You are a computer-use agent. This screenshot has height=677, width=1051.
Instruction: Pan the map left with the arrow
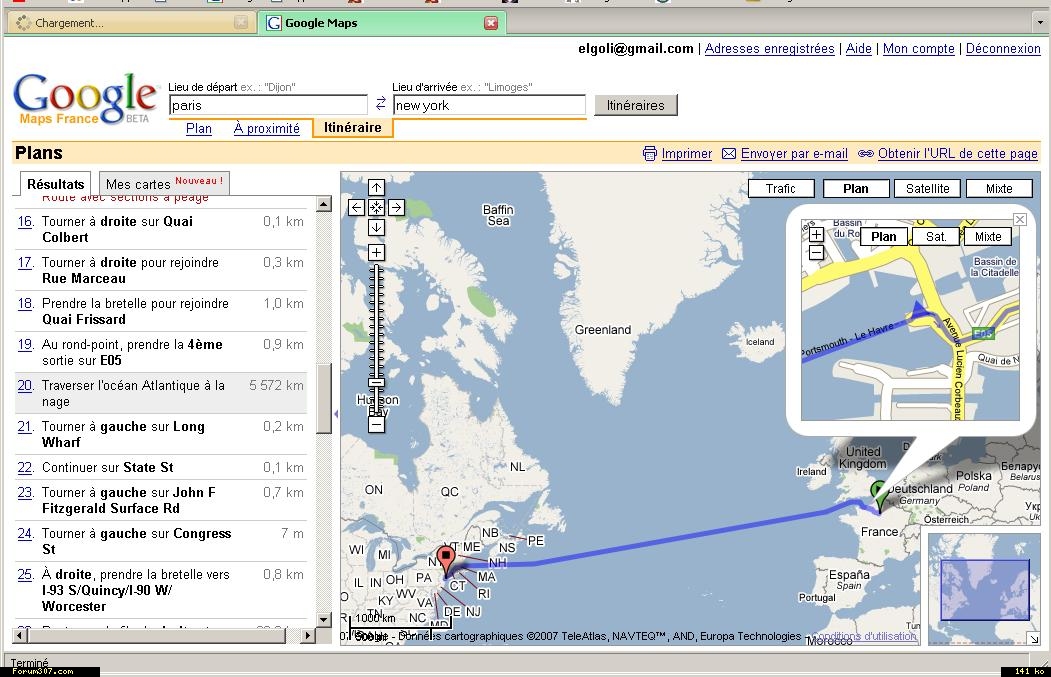(356, 208)
